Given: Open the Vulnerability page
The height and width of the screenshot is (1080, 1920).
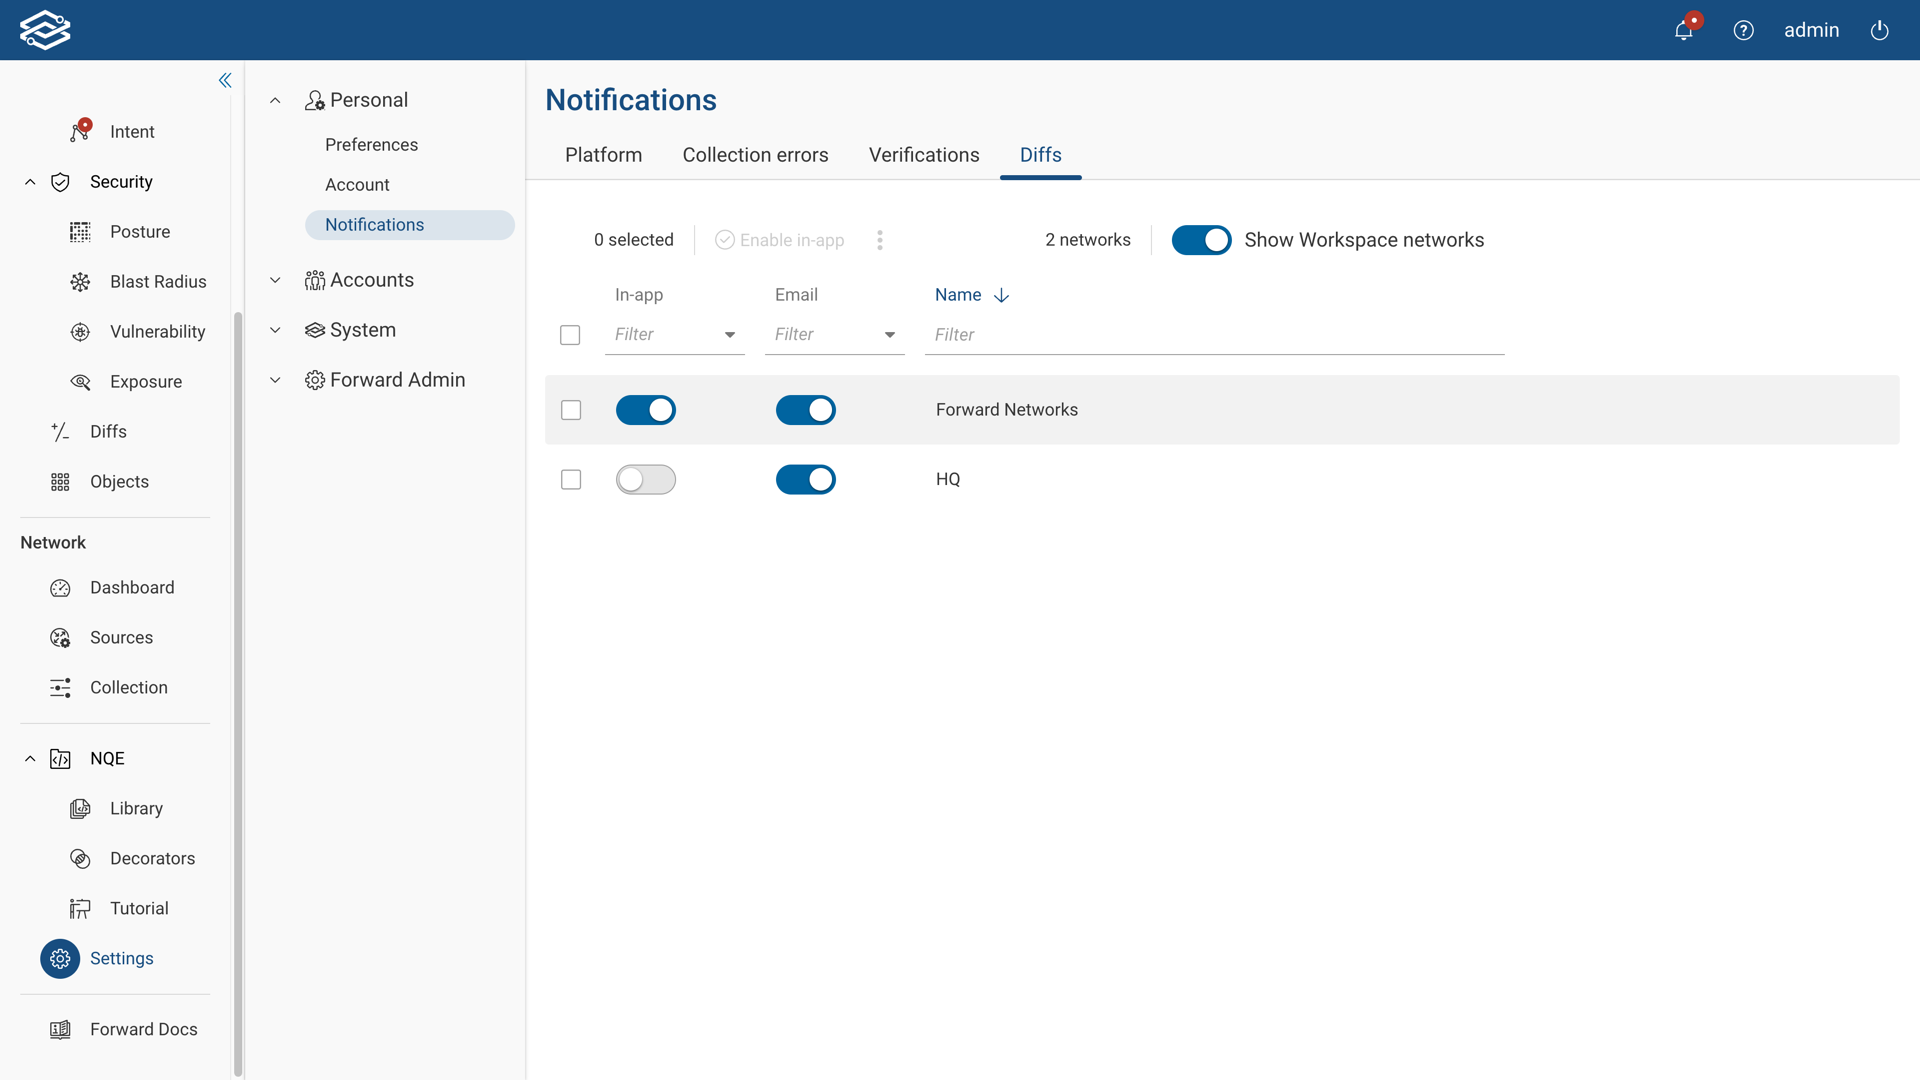Looking at the screenshot, I should (157, 332).
